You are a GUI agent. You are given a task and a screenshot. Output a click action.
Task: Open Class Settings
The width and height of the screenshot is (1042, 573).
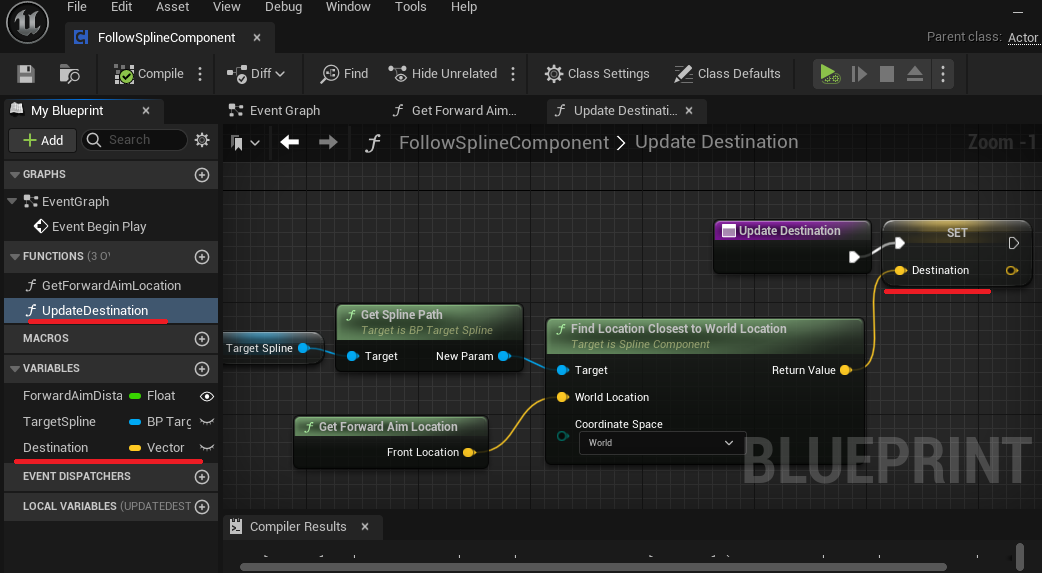coord(597,74)
